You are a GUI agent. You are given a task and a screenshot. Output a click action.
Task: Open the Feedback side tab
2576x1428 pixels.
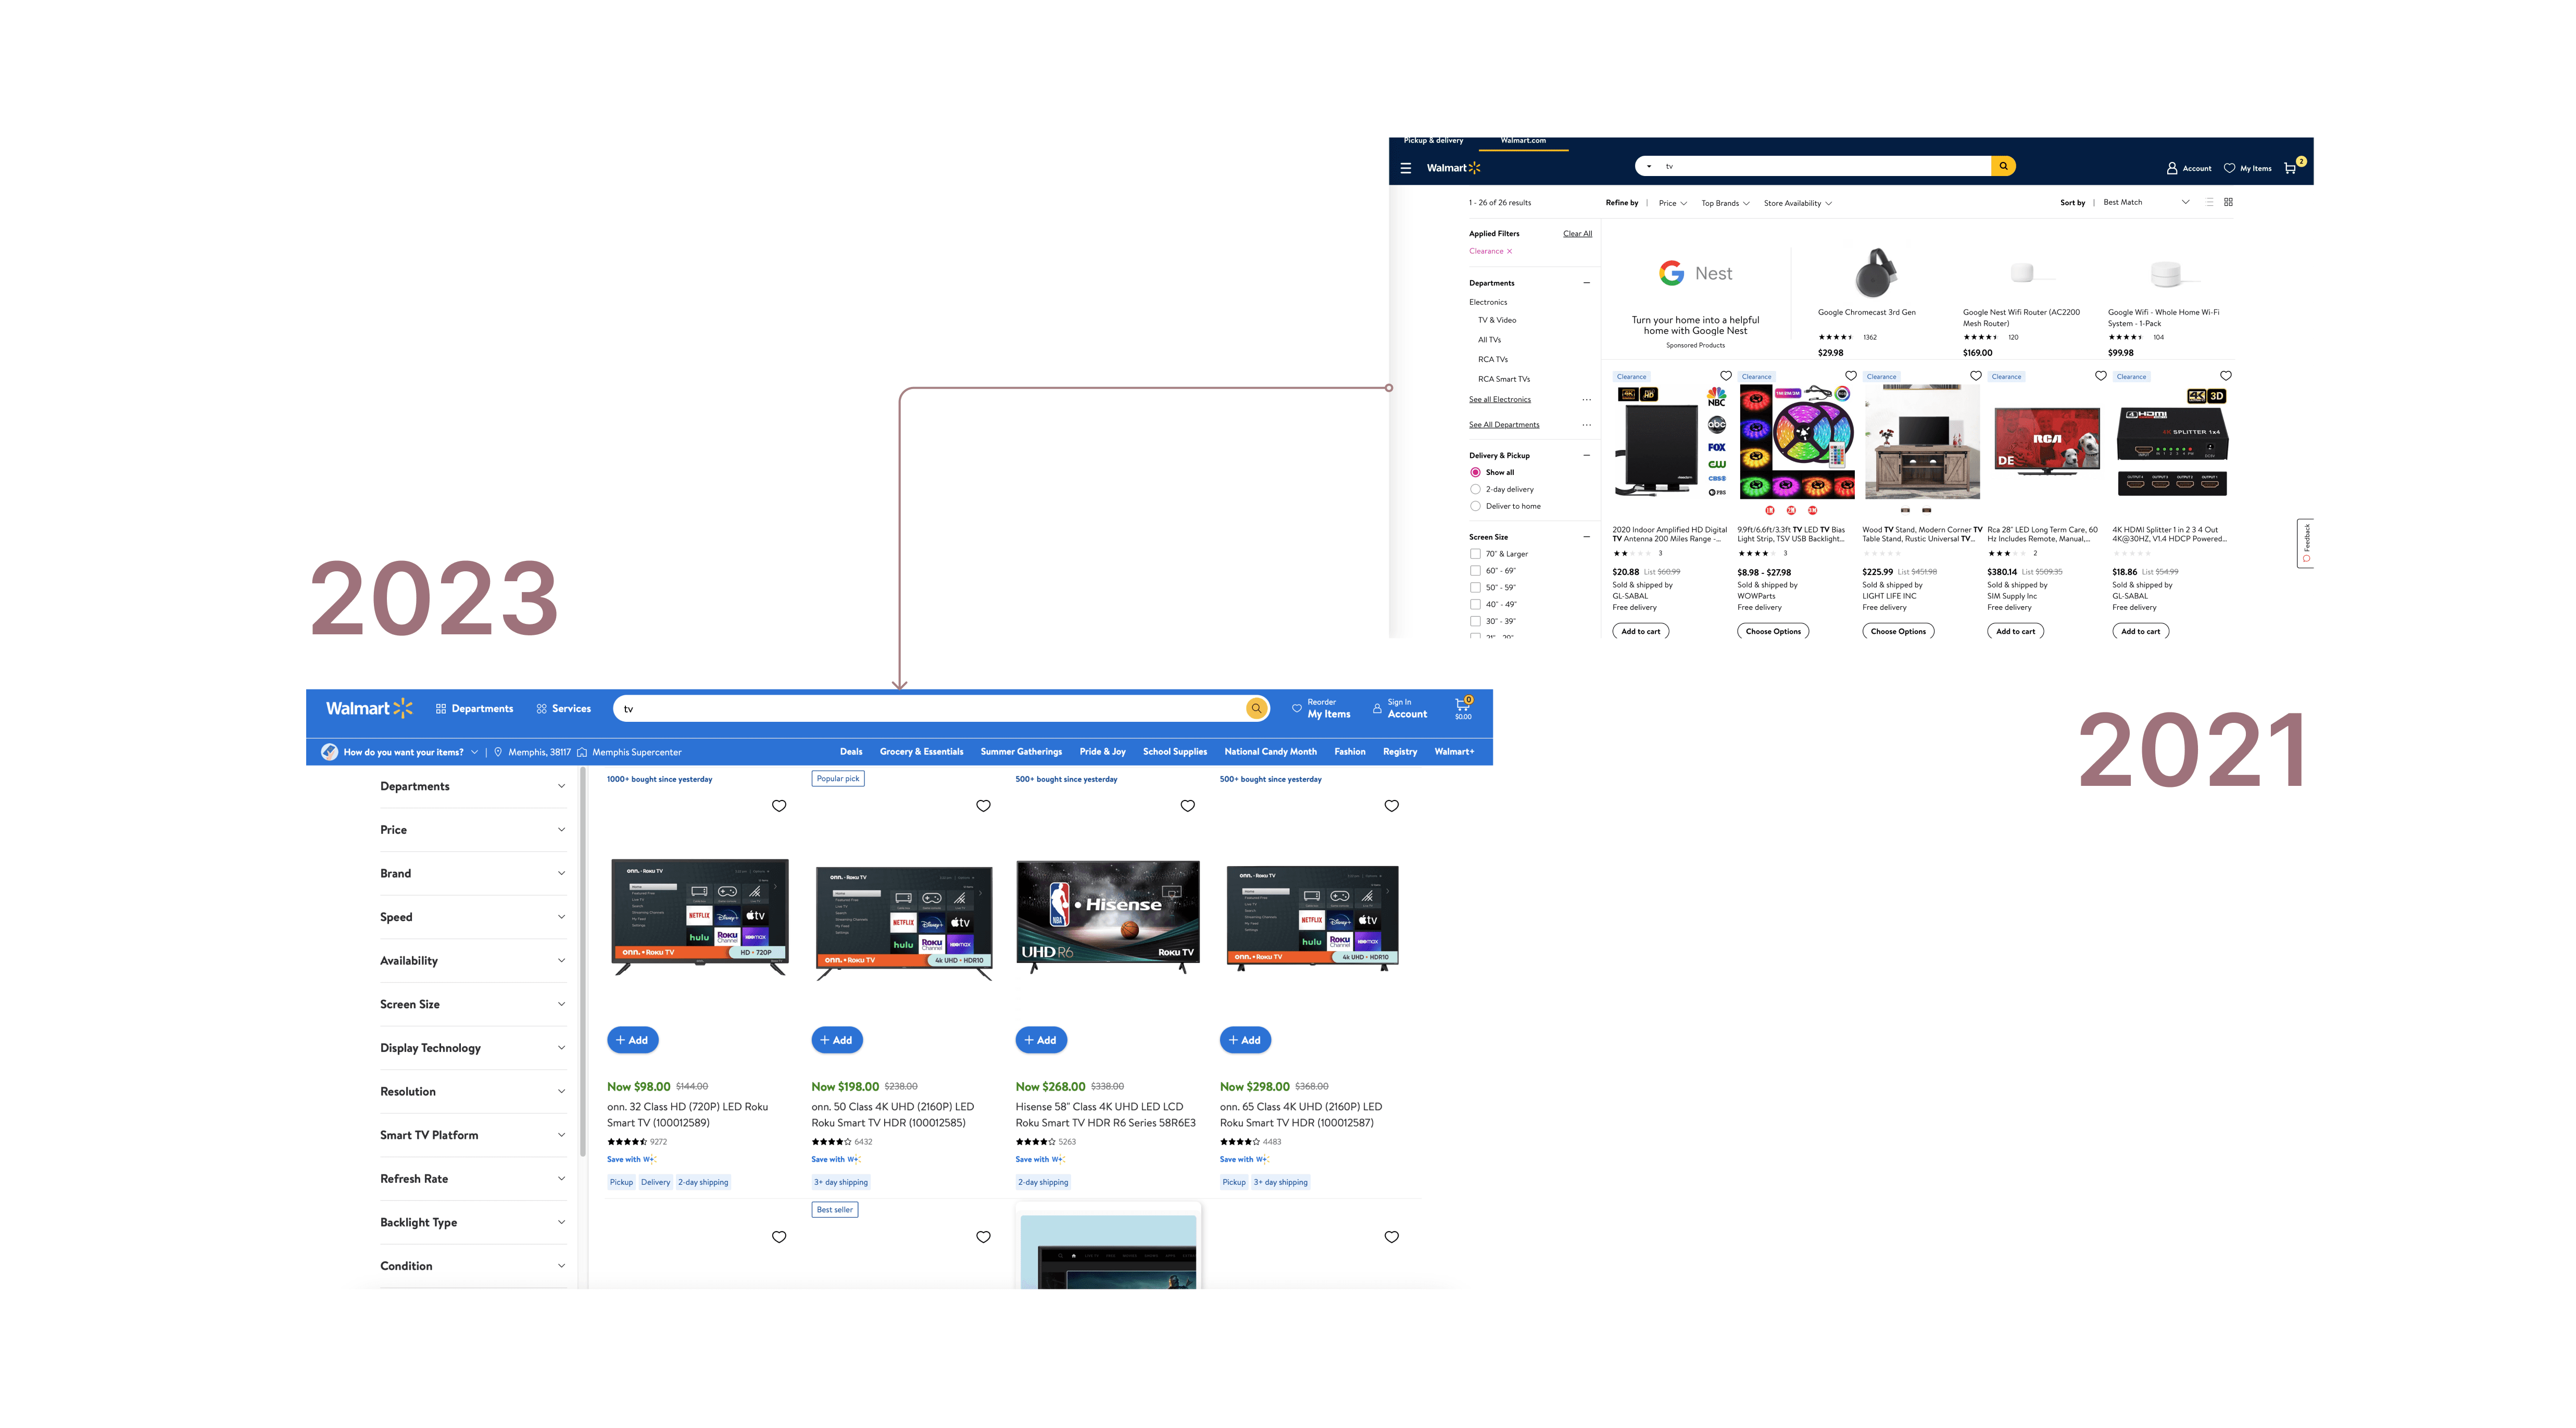point(2306,543)
